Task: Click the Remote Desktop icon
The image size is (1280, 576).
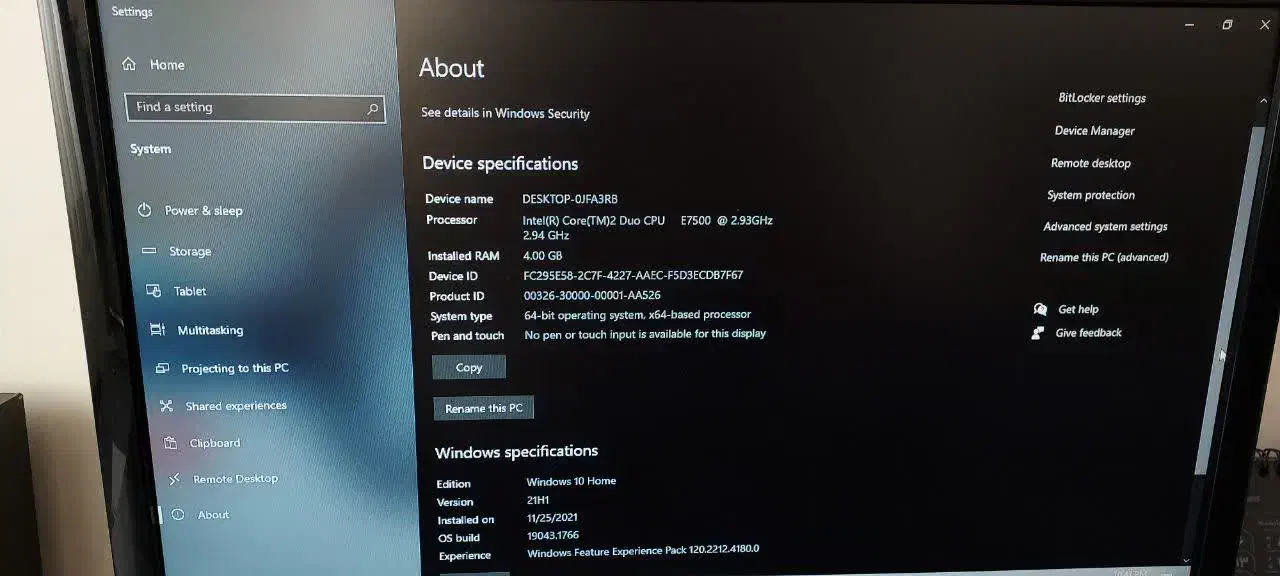Action: 174,479
